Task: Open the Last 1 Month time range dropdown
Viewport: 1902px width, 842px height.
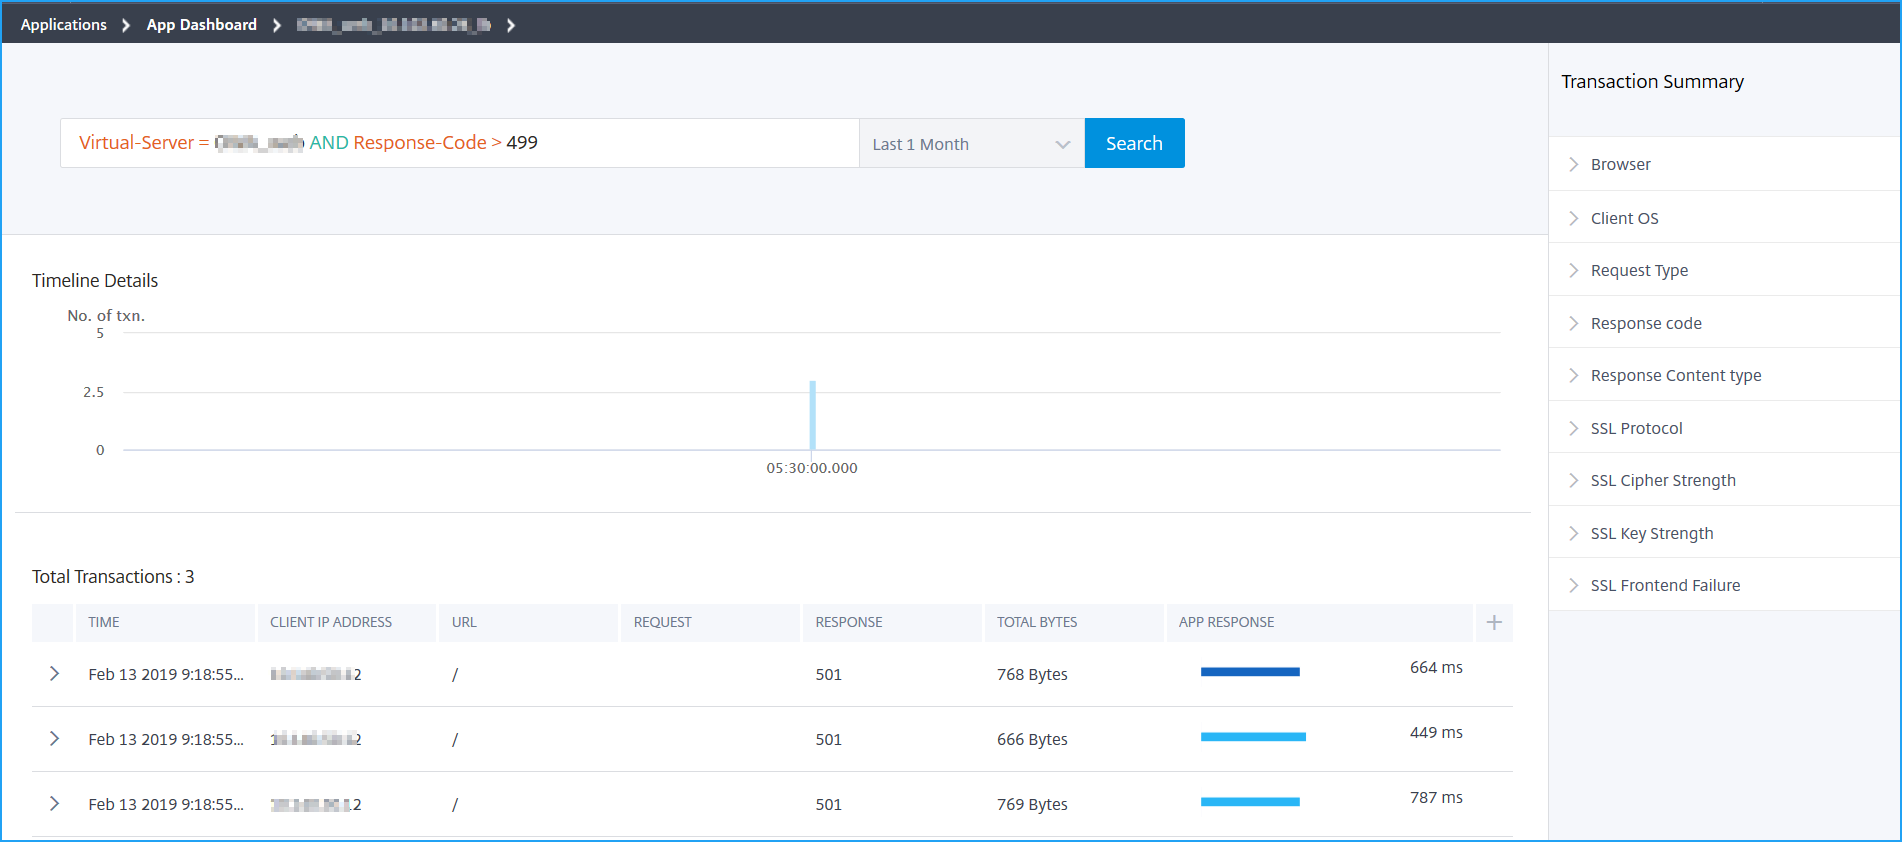Action: coord(971,144)
